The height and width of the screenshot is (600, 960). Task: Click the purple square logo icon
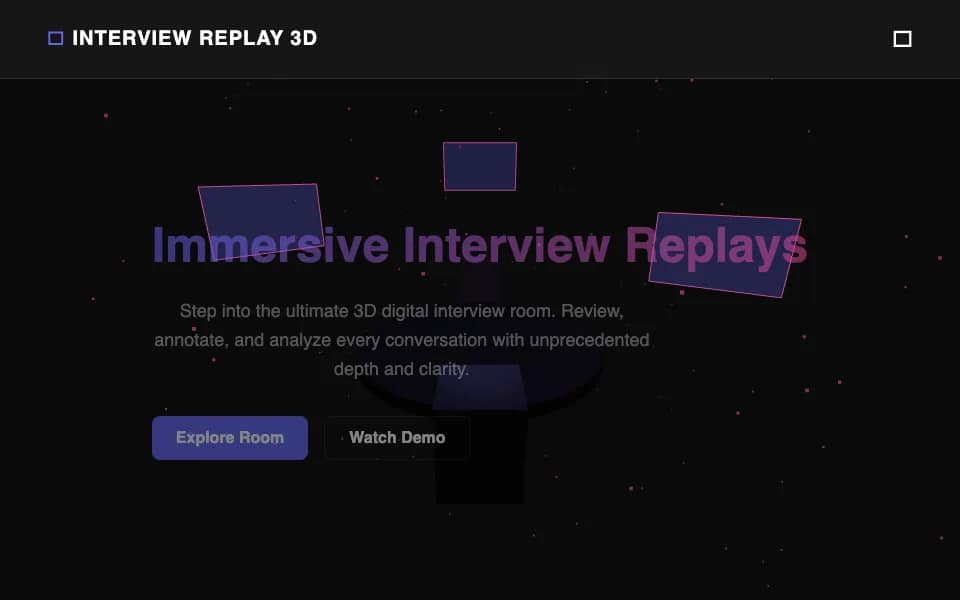coord(56,38)
